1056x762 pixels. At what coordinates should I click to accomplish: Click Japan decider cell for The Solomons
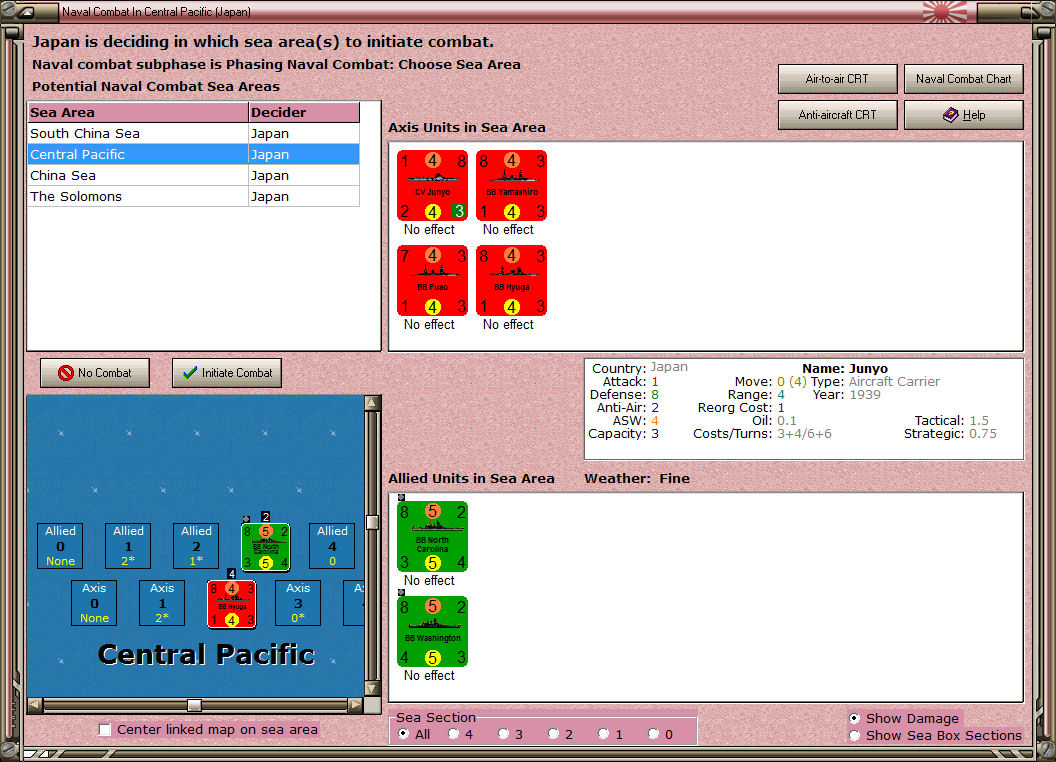pyautogui.click(x=304, y=196)
